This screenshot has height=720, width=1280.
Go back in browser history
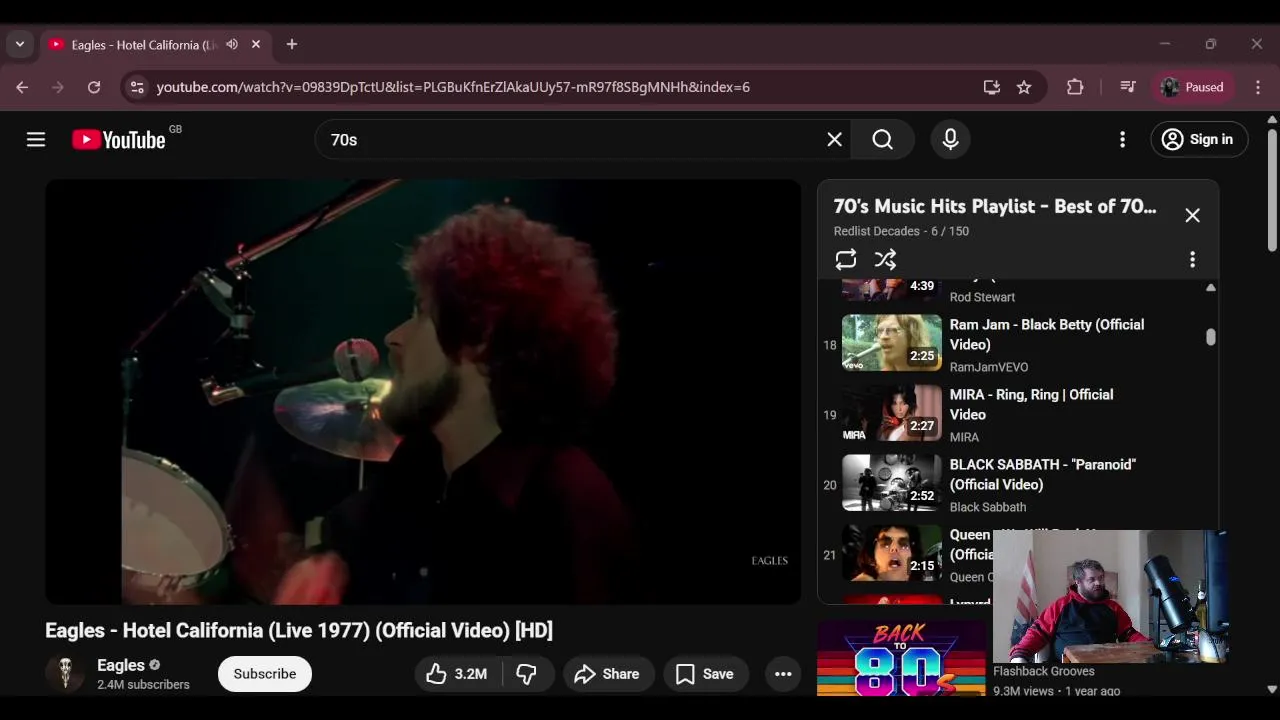coord(22,87)
